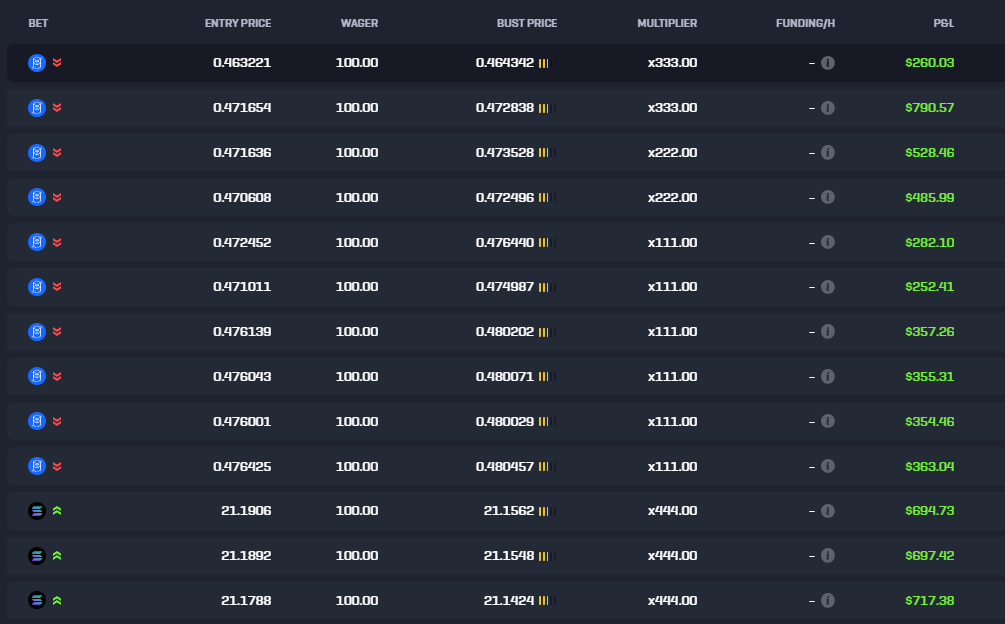The width and height of the screenshot is (1005, 624).
Task: Click the coin icon in the 0.471654 entry row
Action: click(37, 108)
